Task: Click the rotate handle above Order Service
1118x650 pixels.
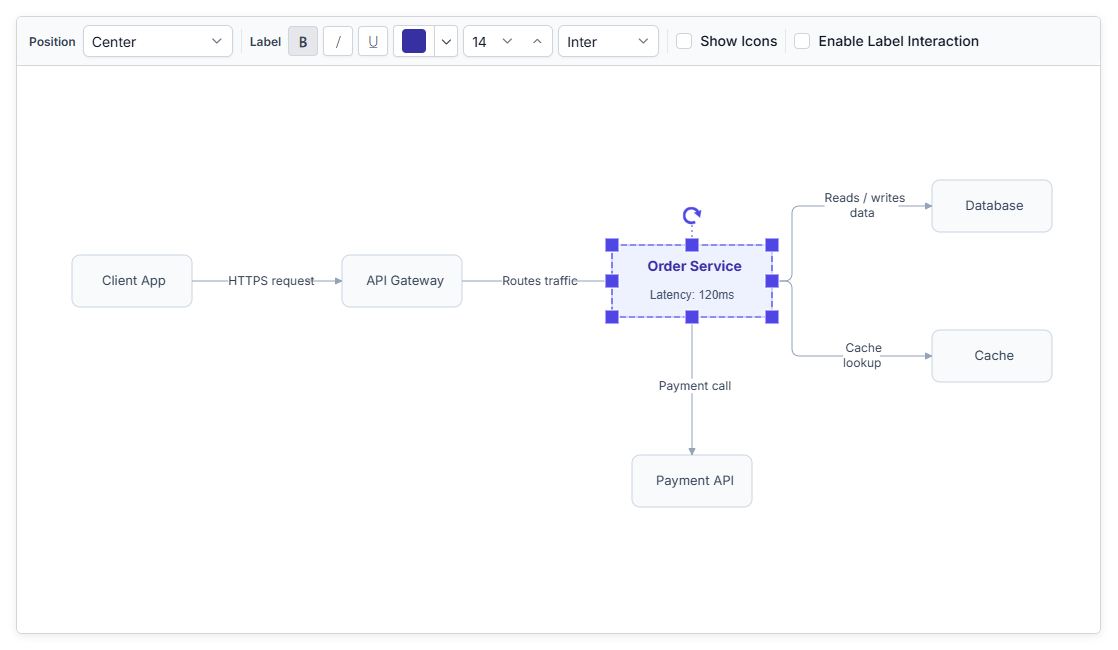Action: [x=692, y=215]
